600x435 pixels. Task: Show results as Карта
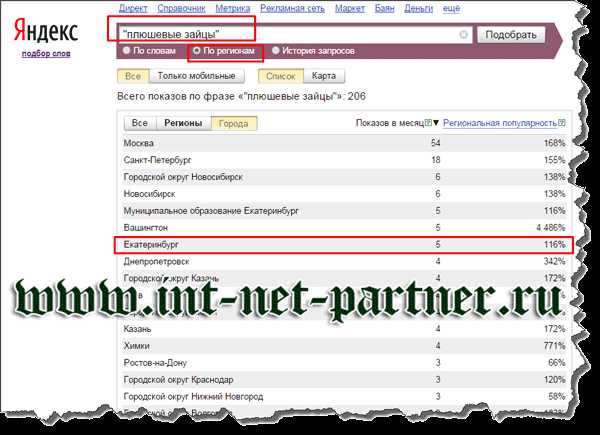pos(324,76)
